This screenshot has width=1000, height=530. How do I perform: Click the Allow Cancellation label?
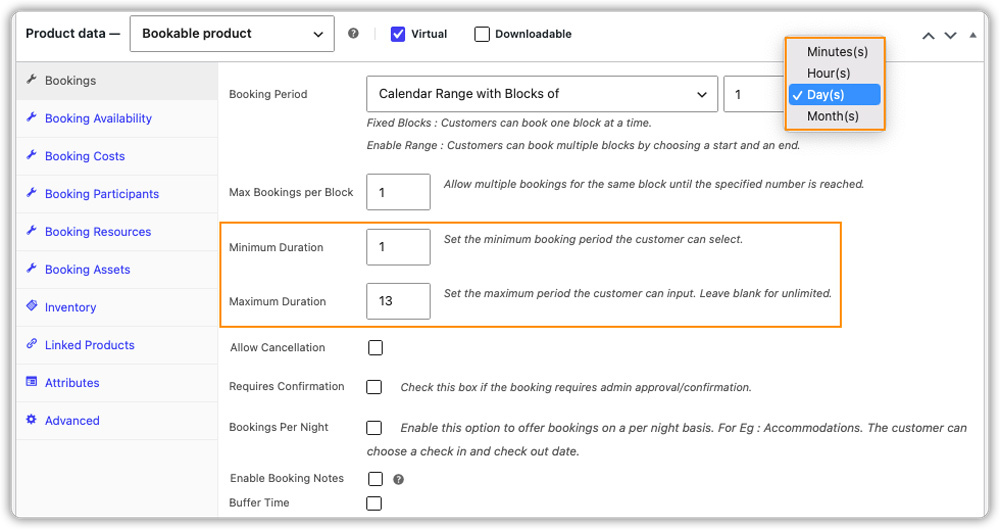pos(277,348)
